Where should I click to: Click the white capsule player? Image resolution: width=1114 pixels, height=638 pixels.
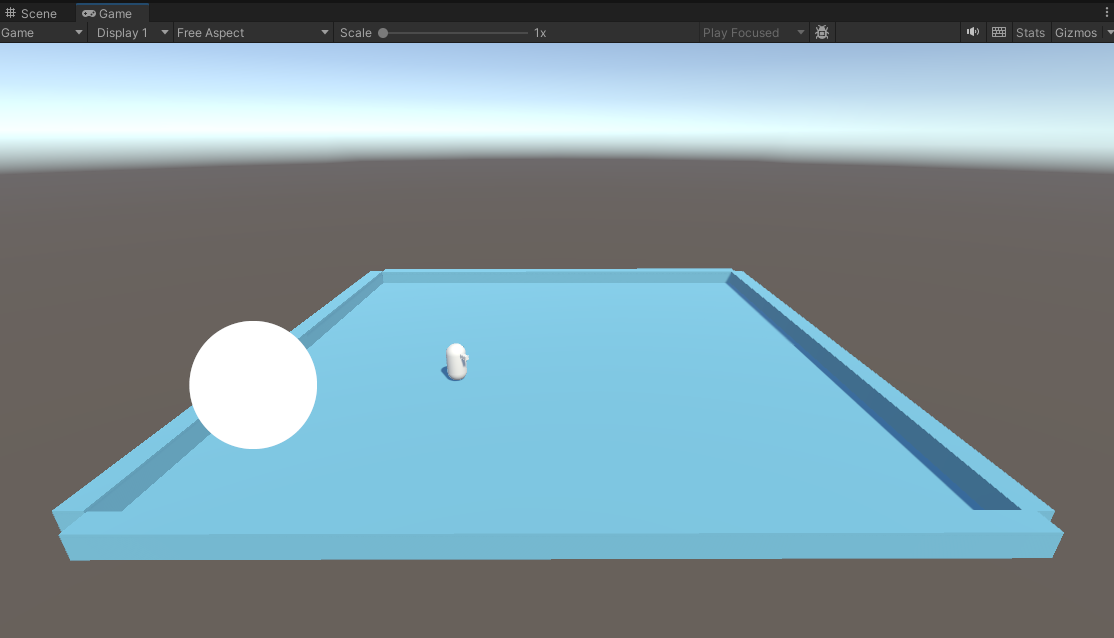456,362
